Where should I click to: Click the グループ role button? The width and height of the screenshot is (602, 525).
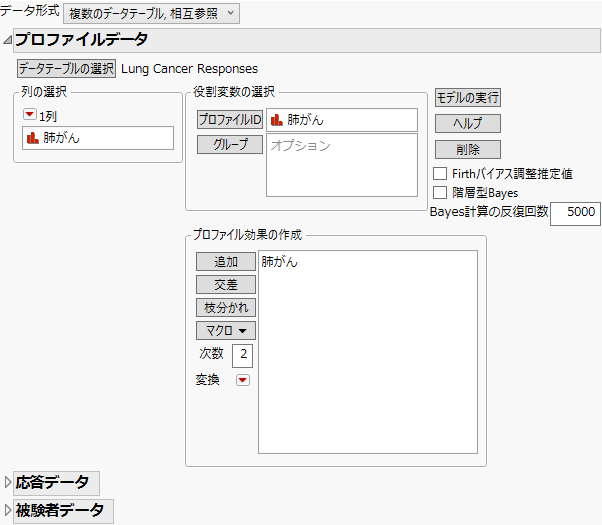click(229, 144)
